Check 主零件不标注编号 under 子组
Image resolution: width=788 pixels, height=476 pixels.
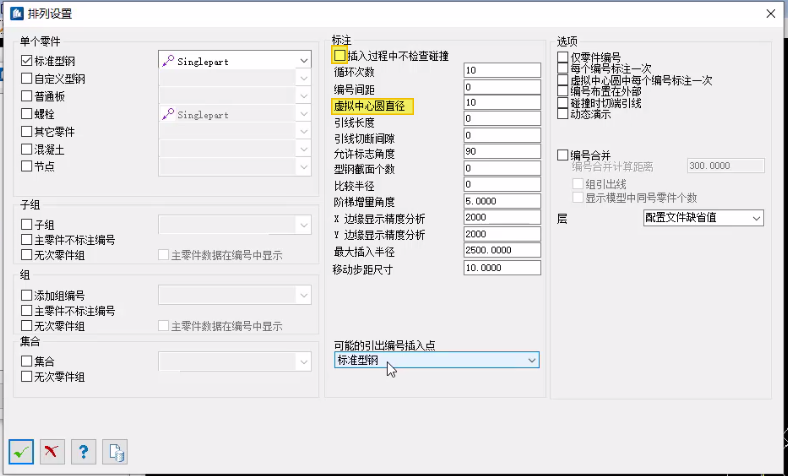pos(27,240)
